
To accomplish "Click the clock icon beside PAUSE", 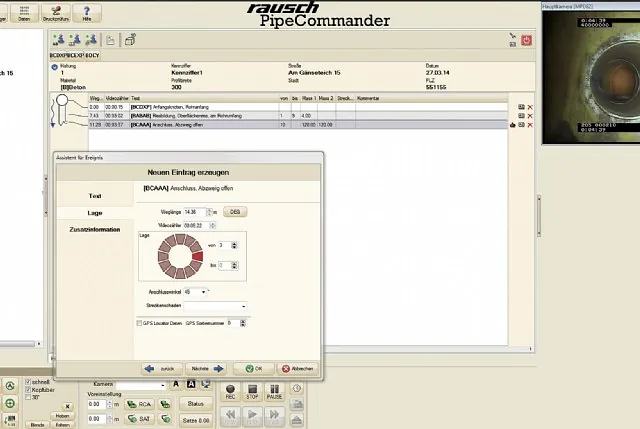I will pos(297,388).
